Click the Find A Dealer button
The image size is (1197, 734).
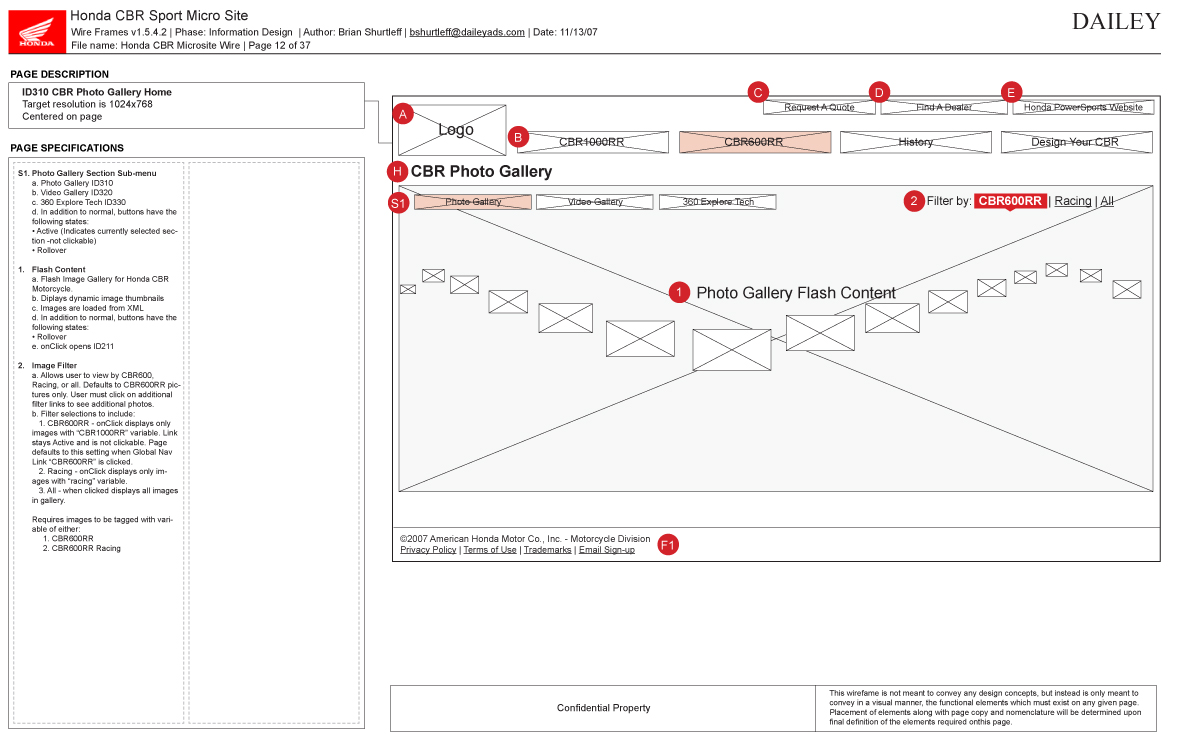(944, 107)
